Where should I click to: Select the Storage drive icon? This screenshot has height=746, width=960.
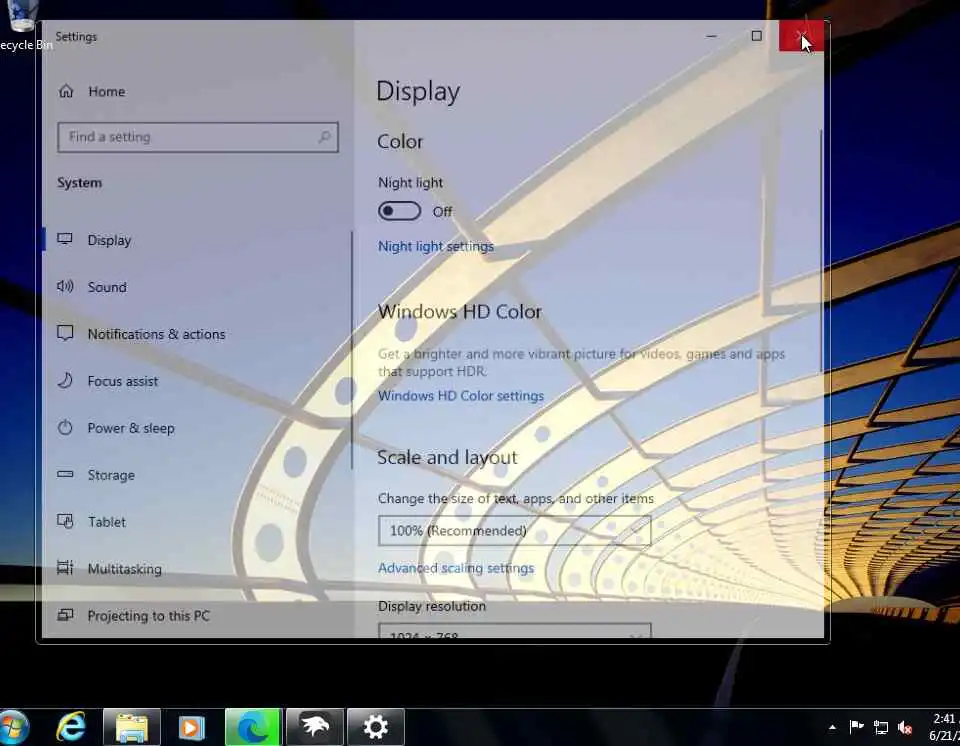click(x=65, y=474)
